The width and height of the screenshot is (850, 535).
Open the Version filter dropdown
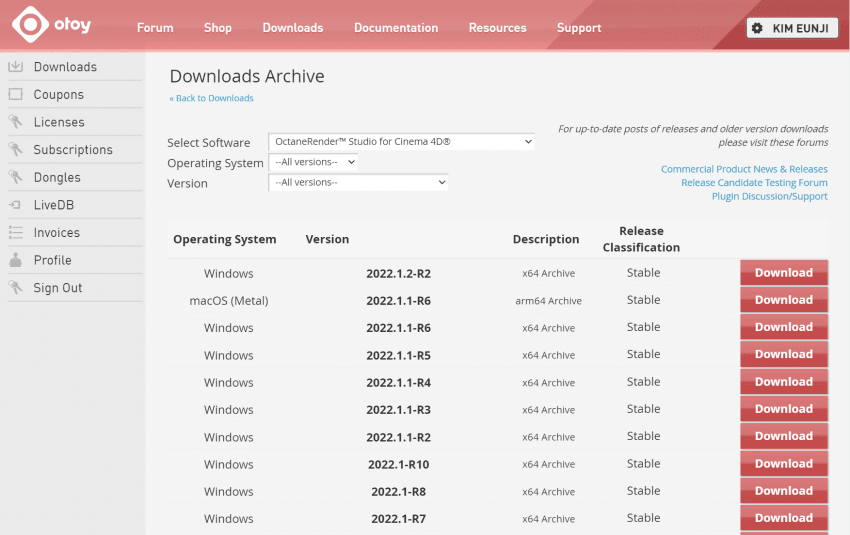pos(358,183)
